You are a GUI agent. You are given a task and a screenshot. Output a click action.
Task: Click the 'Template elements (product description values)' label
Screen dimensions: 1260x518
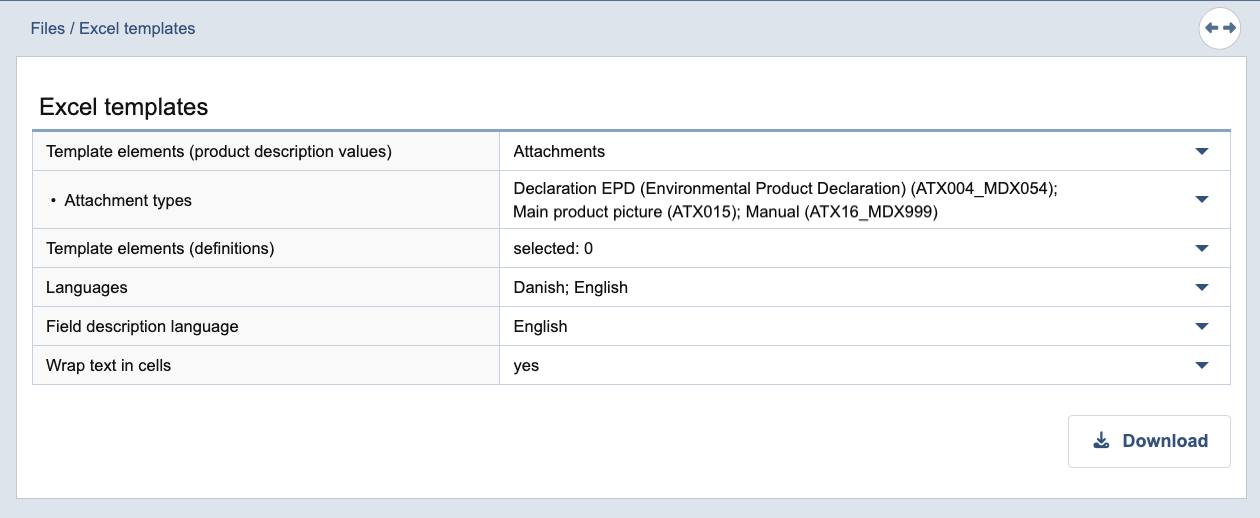[219, 152]
